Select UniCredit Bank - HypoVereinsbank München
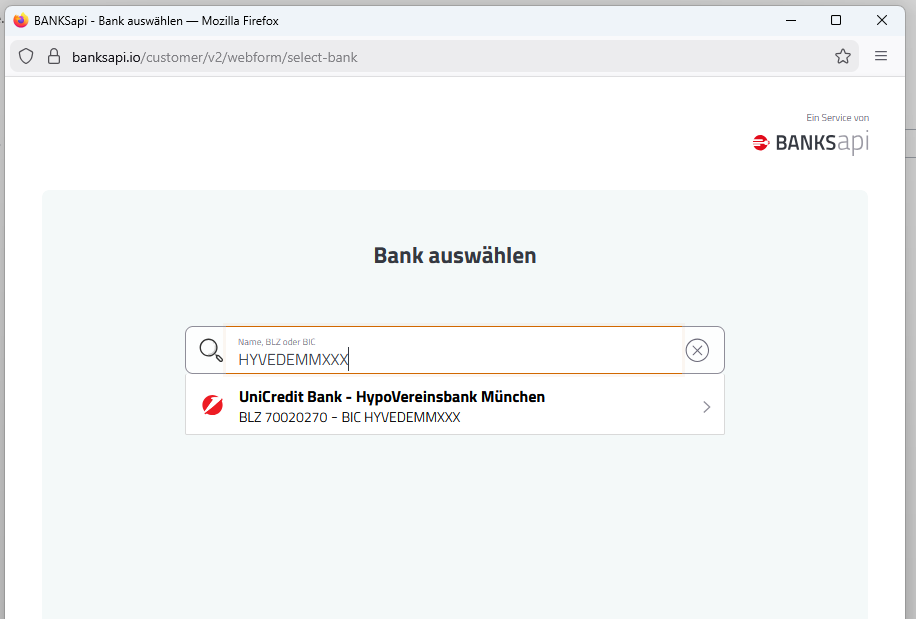This screenshot has height=619, width=916. pyautogui.click(x=392, y=397)
